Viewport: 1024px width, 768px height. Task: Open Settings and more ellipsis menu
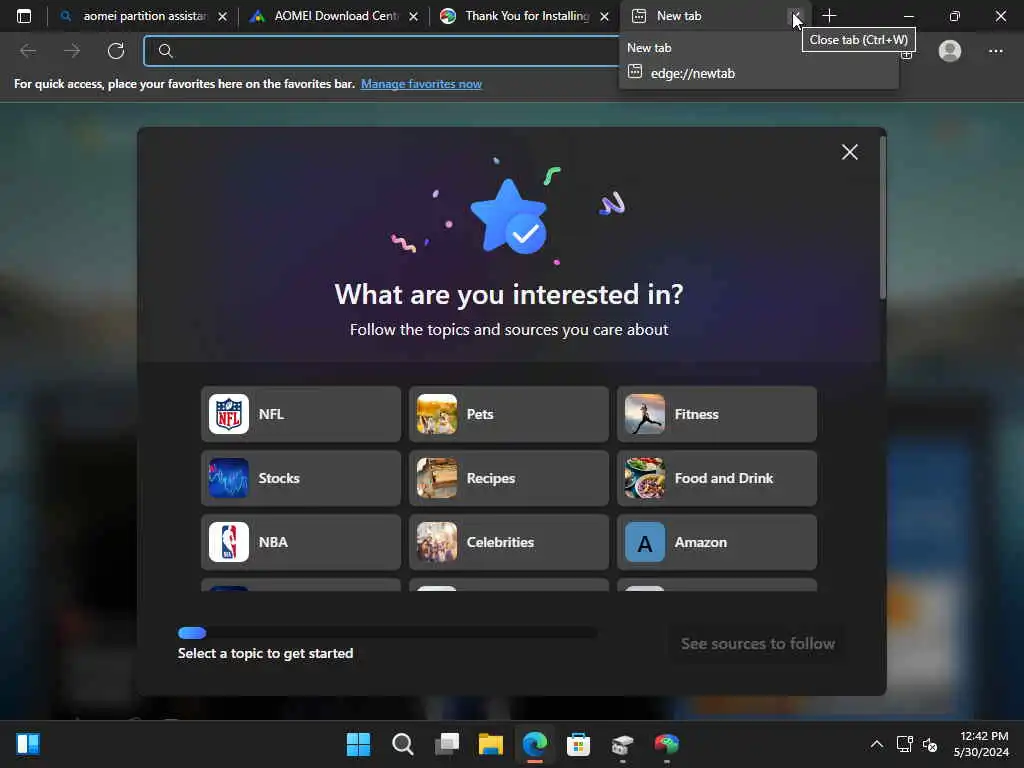coord(995,51)
